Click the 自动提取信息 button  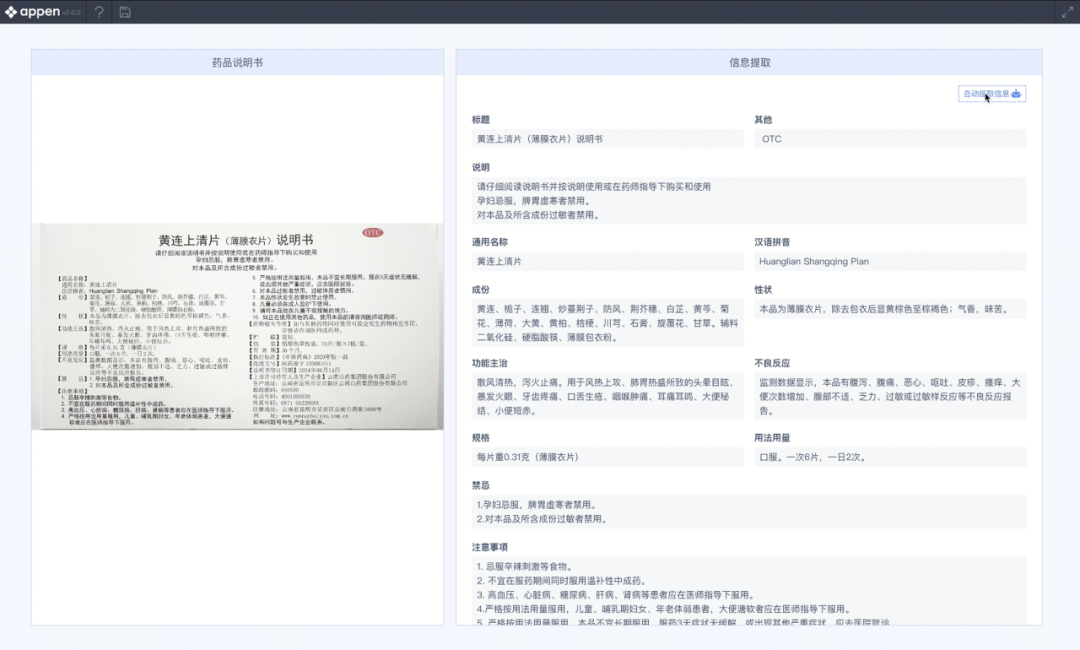tap(992, 94)
